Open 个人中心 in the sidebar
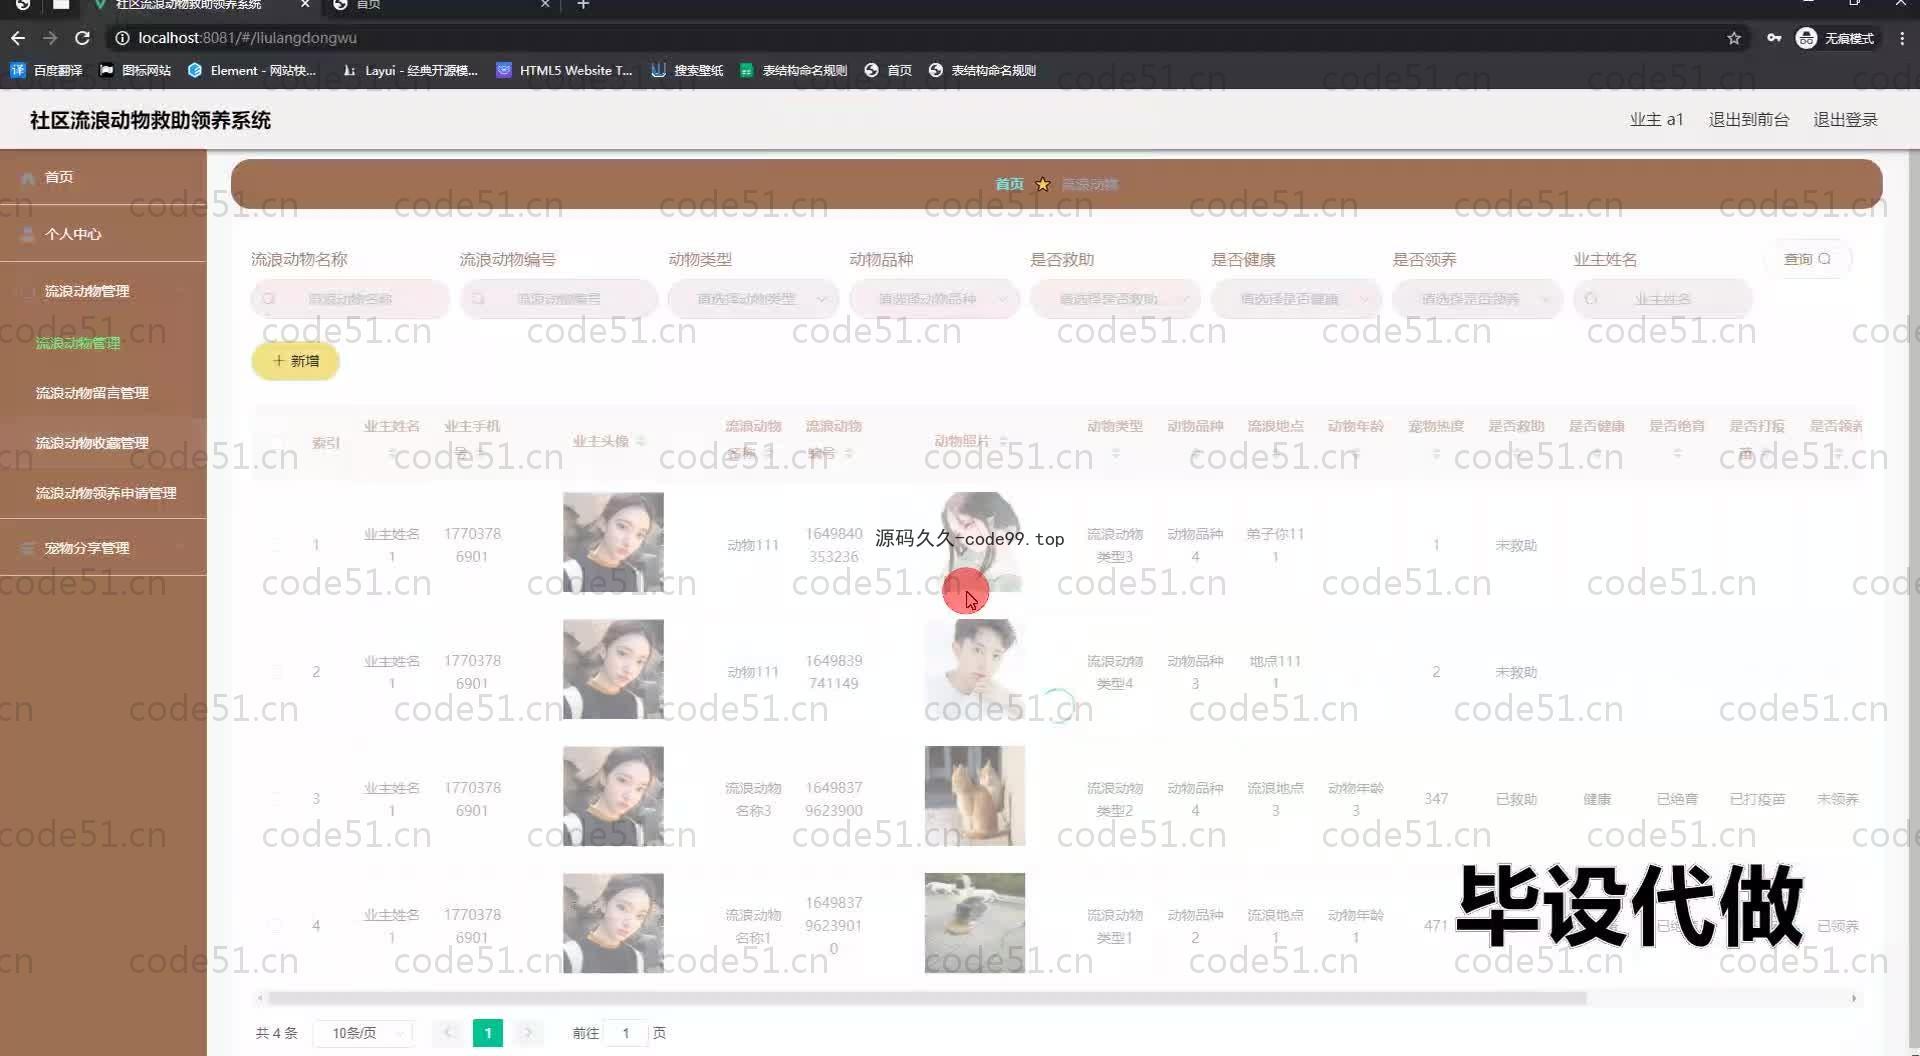The width and height of the screenshot is (1920, 1056). point(103,234)
